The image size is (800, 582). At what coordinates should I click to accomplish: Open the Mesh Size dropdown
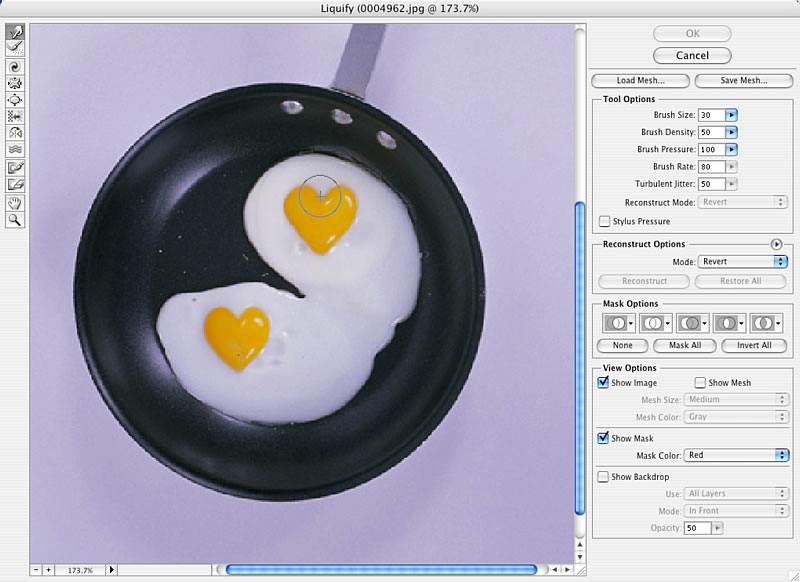click(736, 399)
